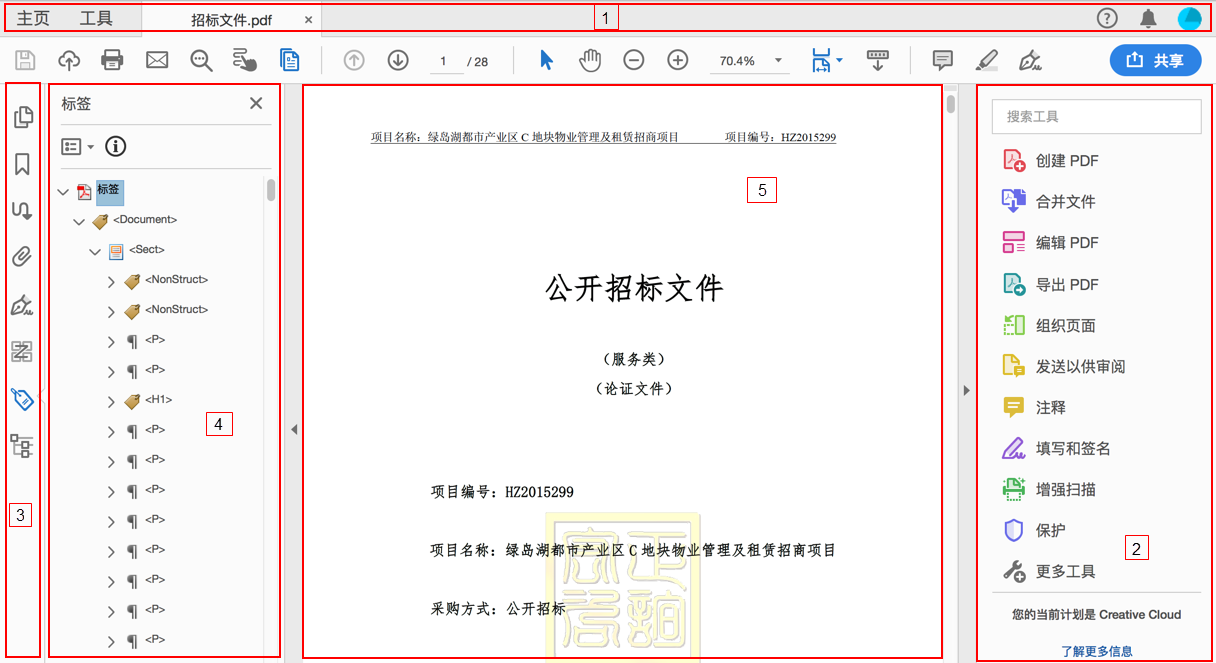1216x663 pixels.
Task: Click the 搜索工具 search field
Action: coord(1096,116)
